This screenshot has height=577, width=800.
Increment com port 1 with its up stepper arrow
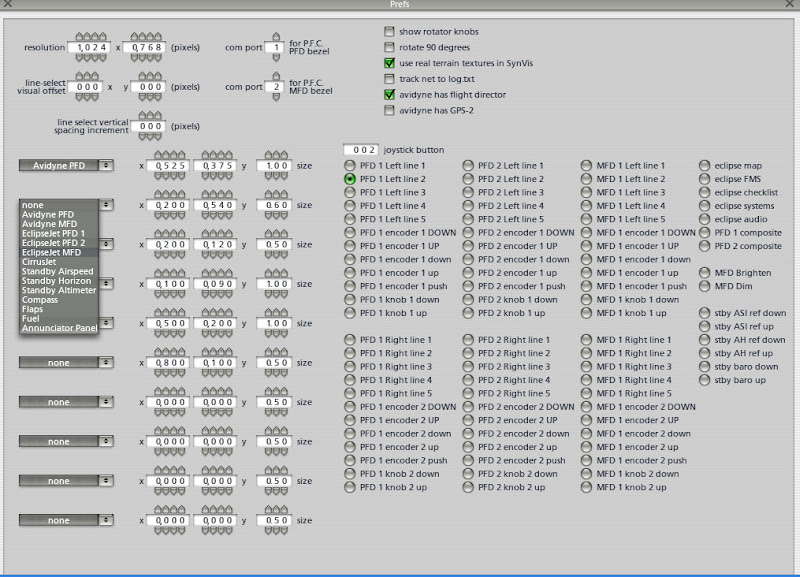coord(277,34)
